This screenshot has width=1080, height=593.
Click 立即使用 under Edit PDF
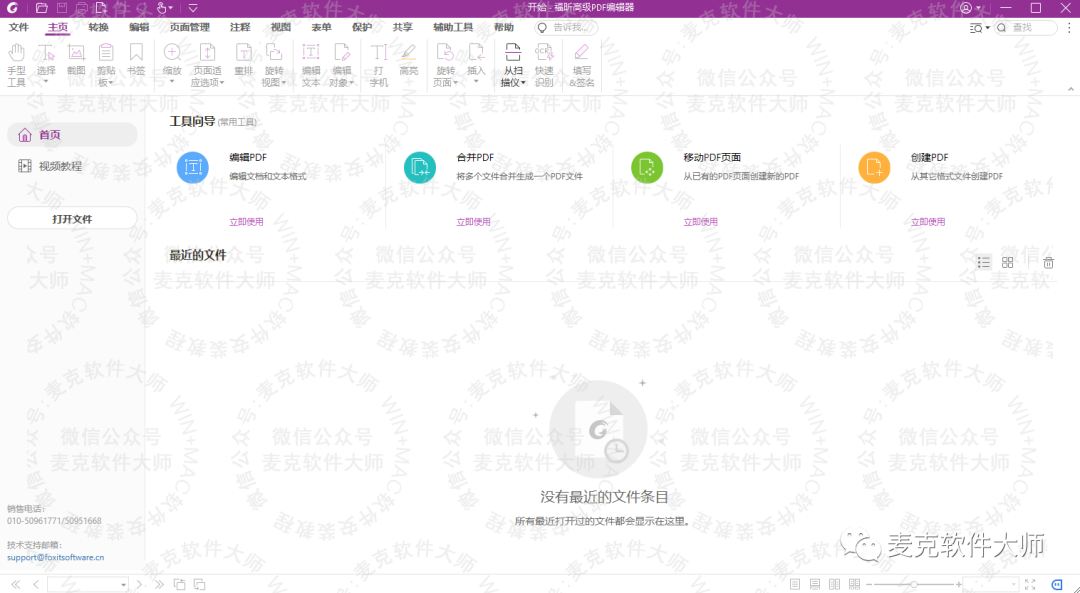coord(246,222)
